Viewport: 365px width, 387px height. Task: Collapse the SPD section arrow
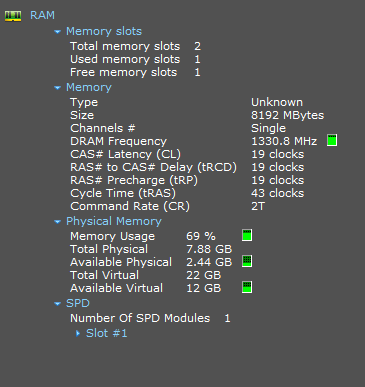coord(58,304)
